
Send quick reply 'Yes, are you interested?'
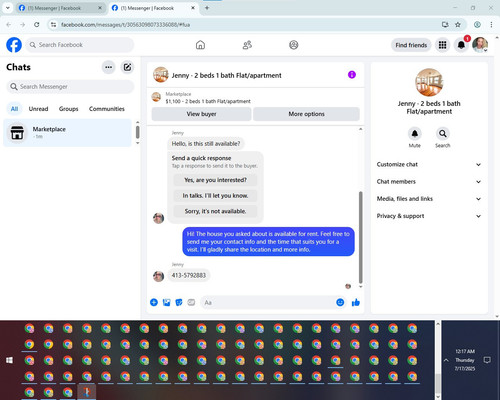(215, 180)
